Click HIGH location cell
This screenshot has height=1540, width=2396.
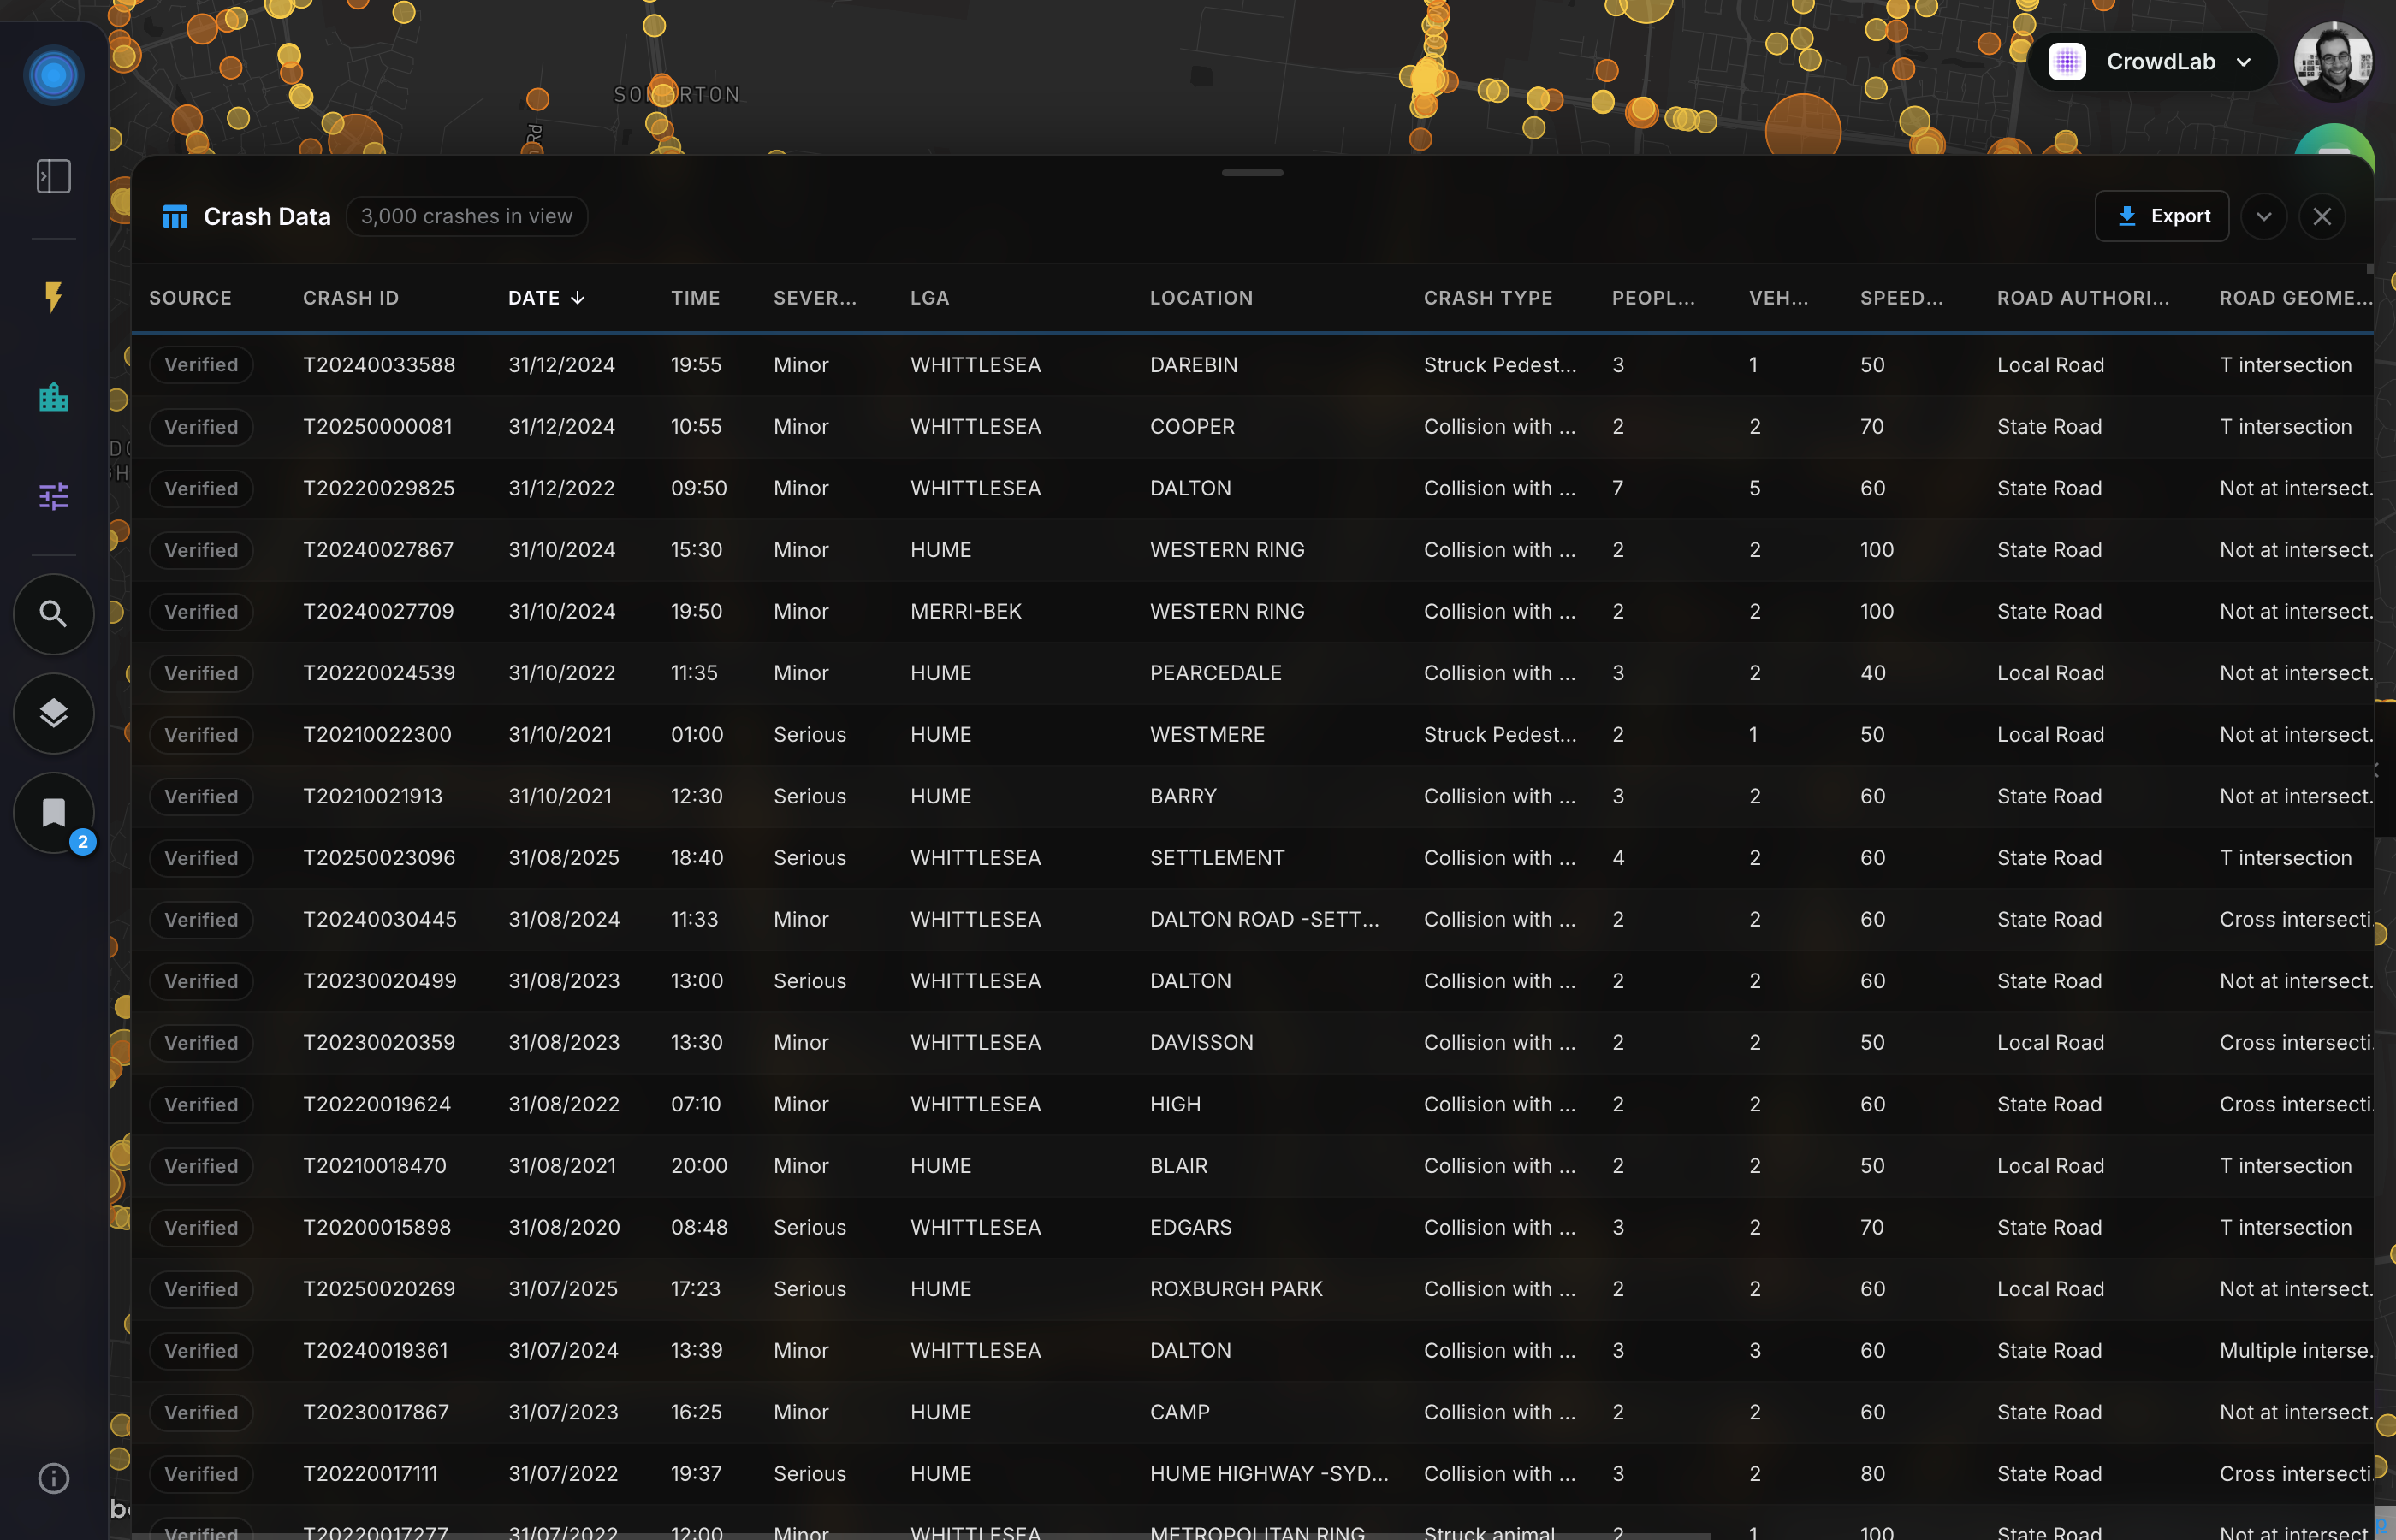[x=1175, y=1104]
